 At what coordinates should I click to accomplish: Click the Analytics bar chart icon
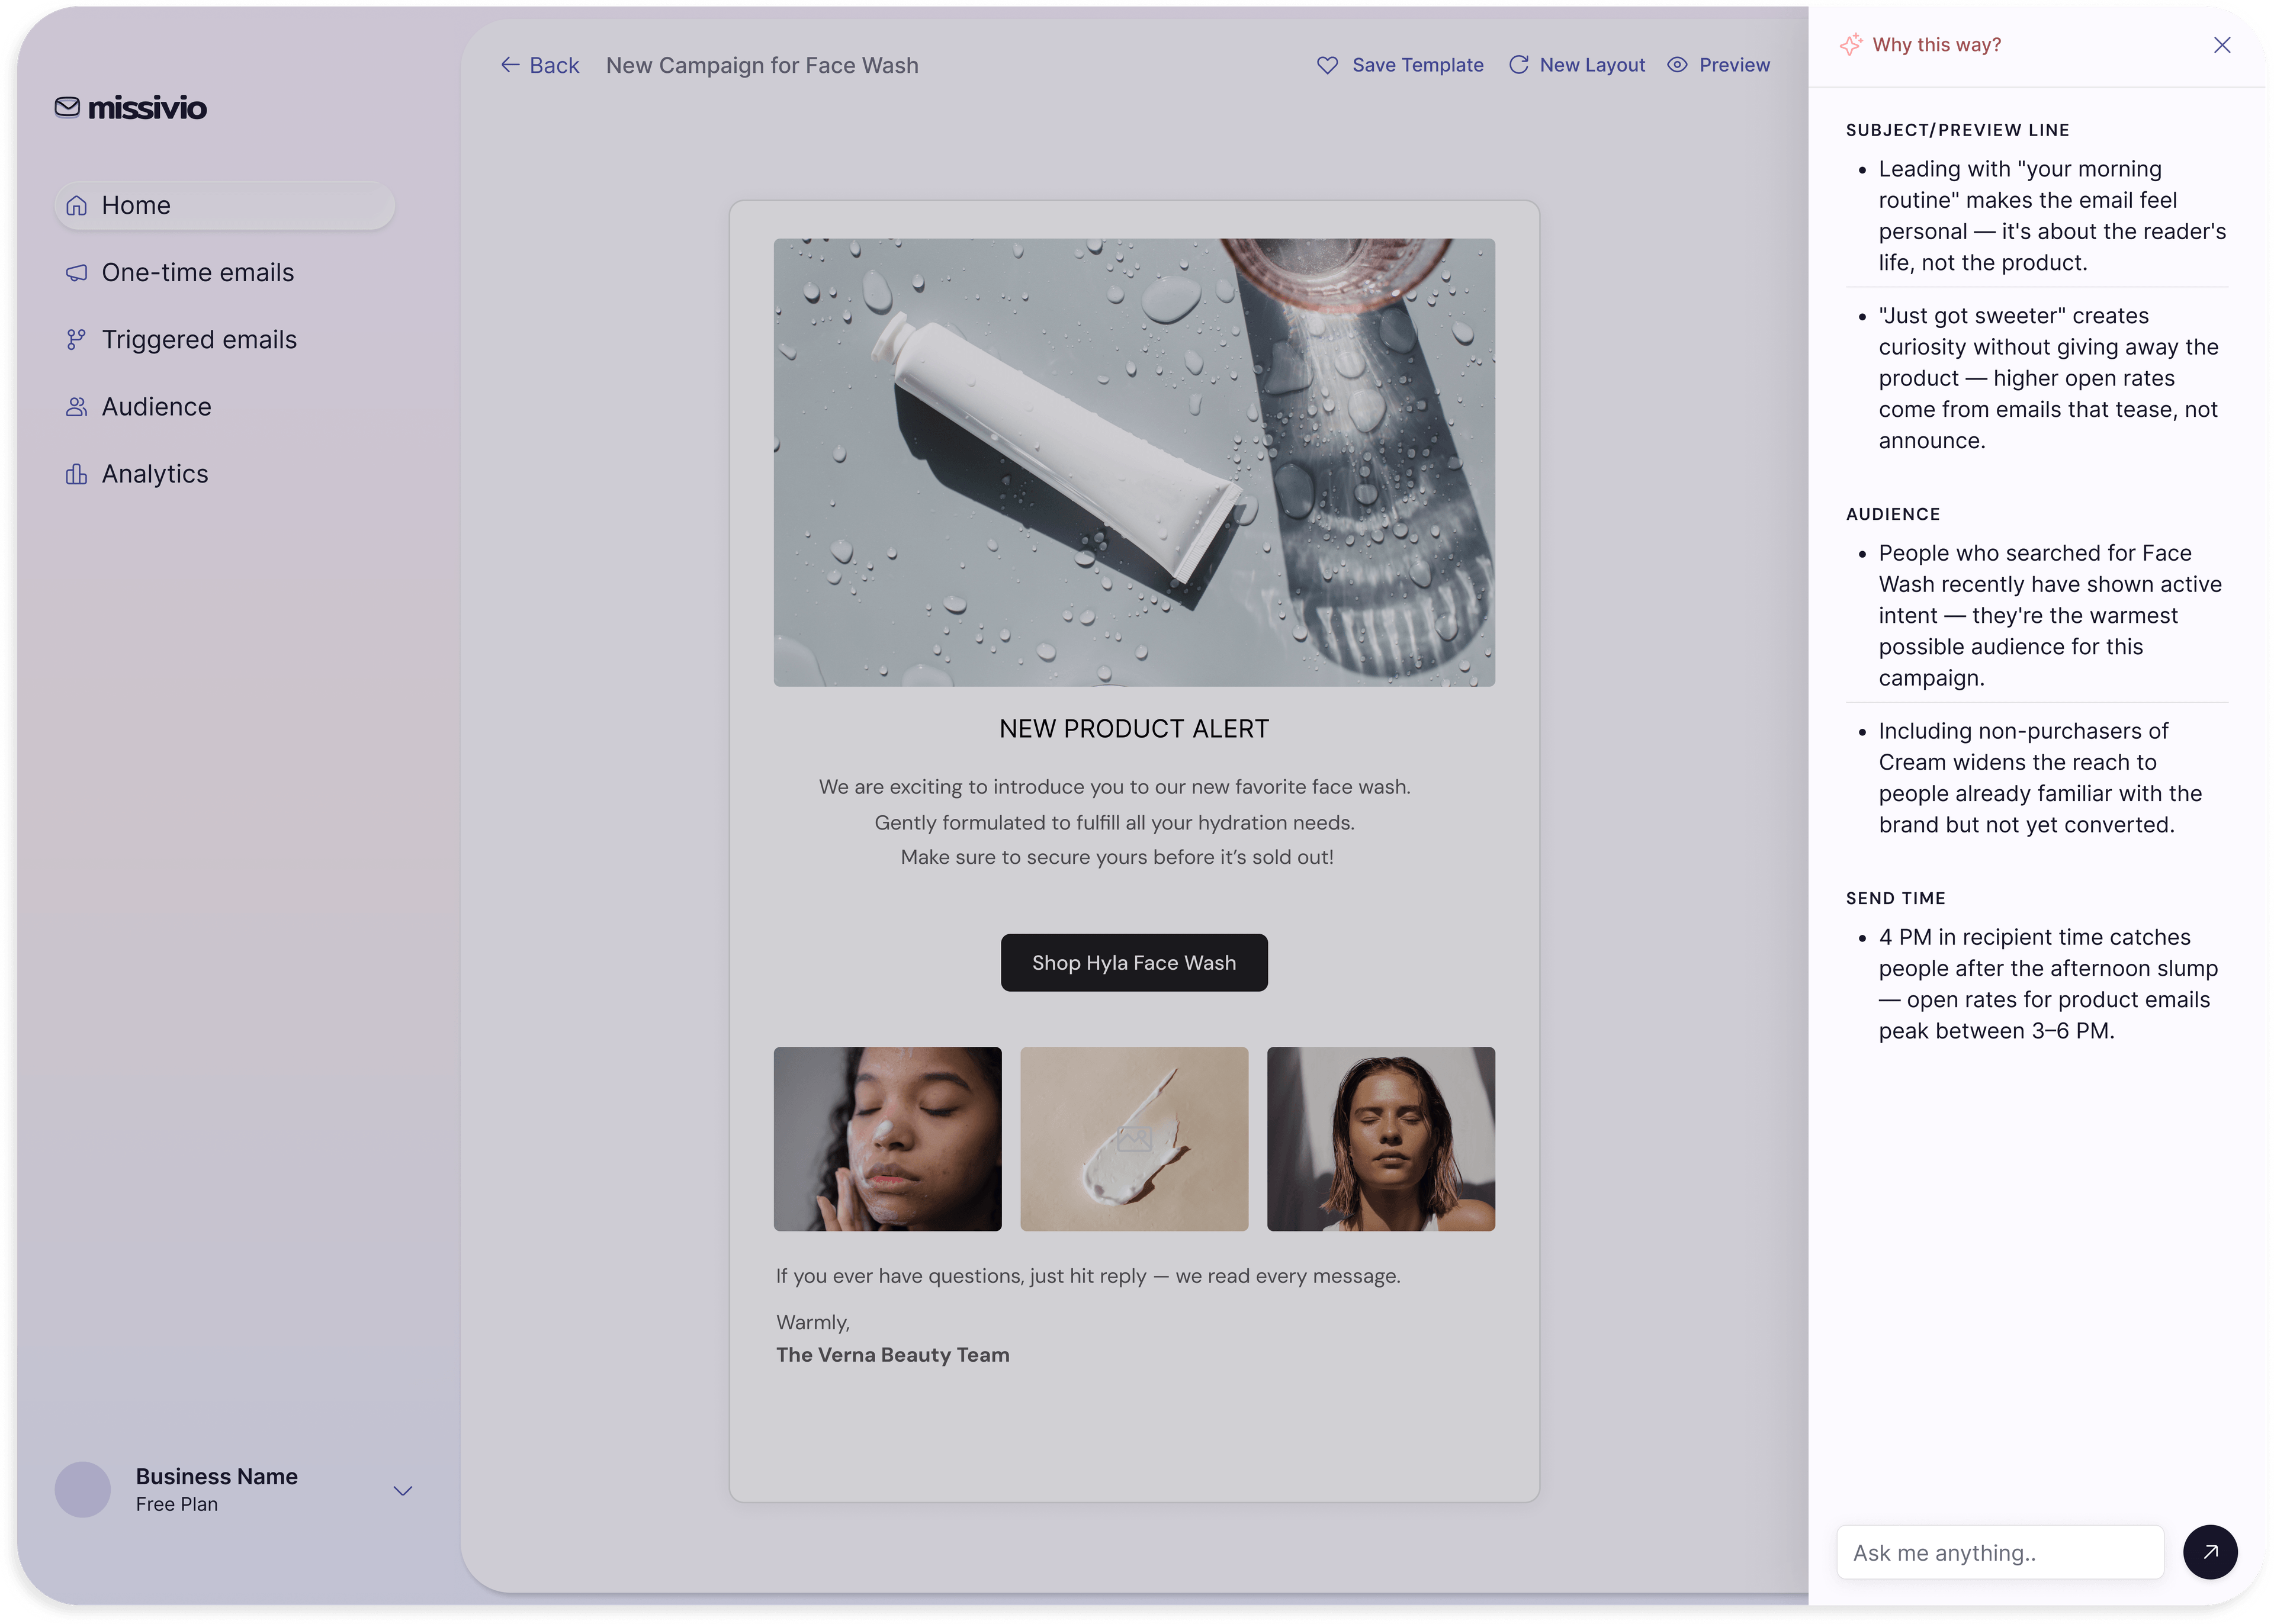coord(76,474)
